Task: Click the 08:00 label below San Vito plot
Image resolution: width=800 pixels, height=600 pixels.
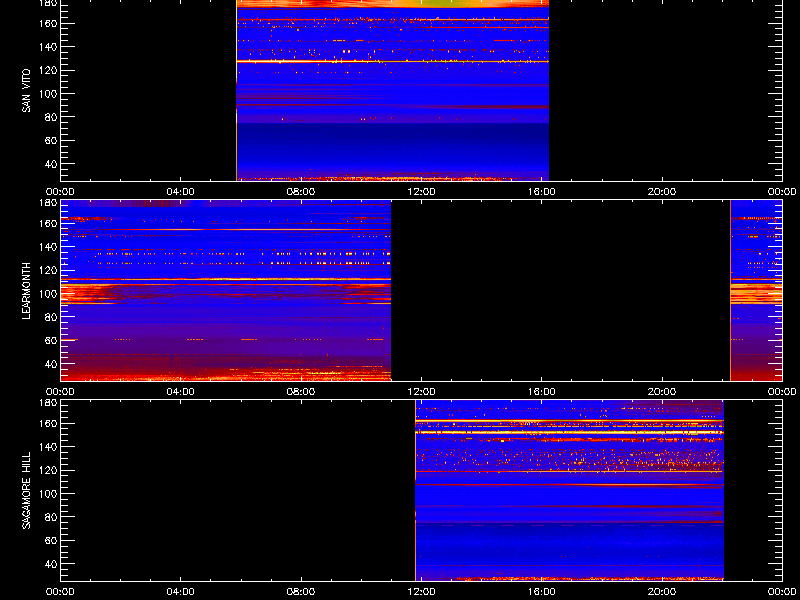Action: (301, 192)
